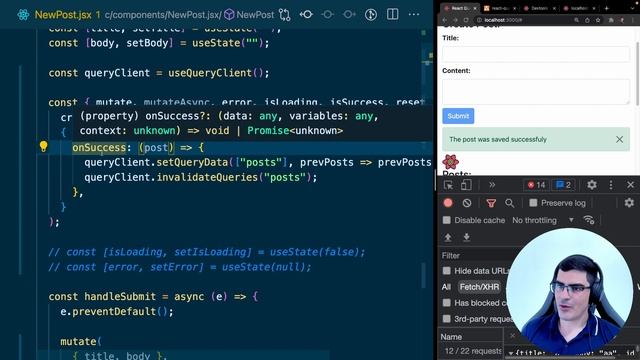Tick the Hide data URLs checkbox

click(447, 271)
